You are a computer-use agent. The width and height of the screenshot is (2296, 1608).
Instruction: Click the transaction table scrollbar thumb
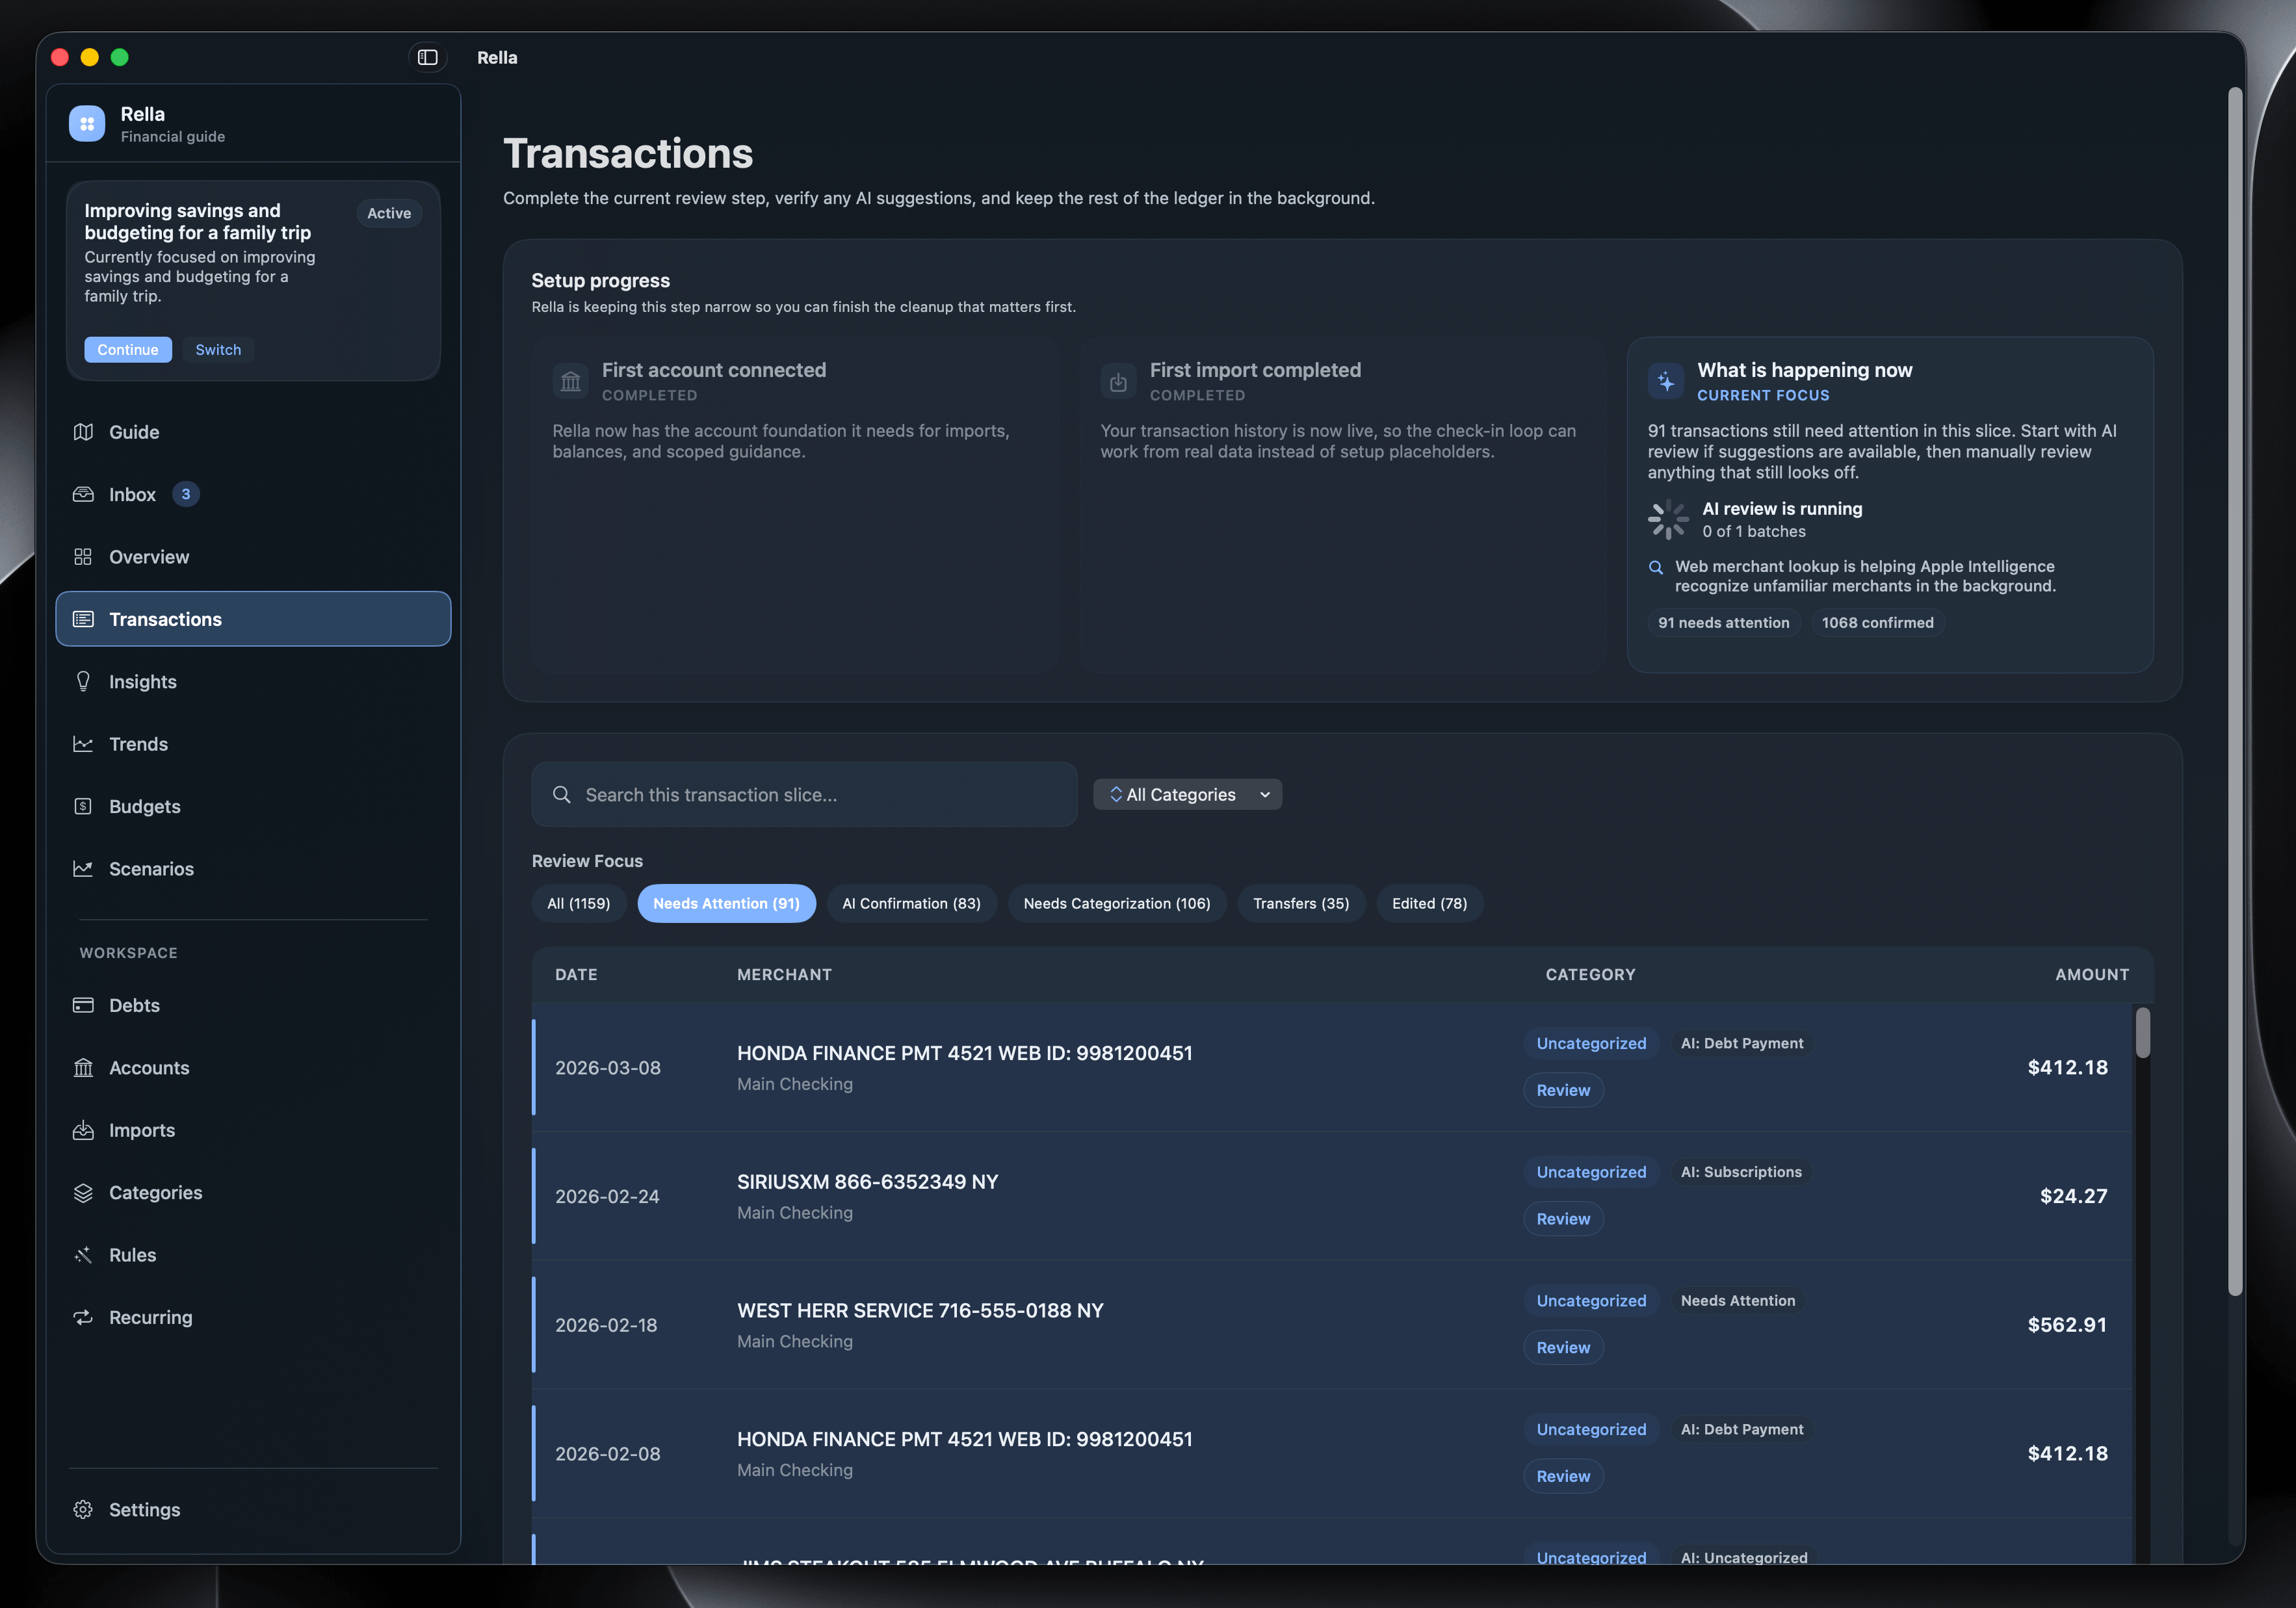pyautogui.click(x=2142, y=1032)
